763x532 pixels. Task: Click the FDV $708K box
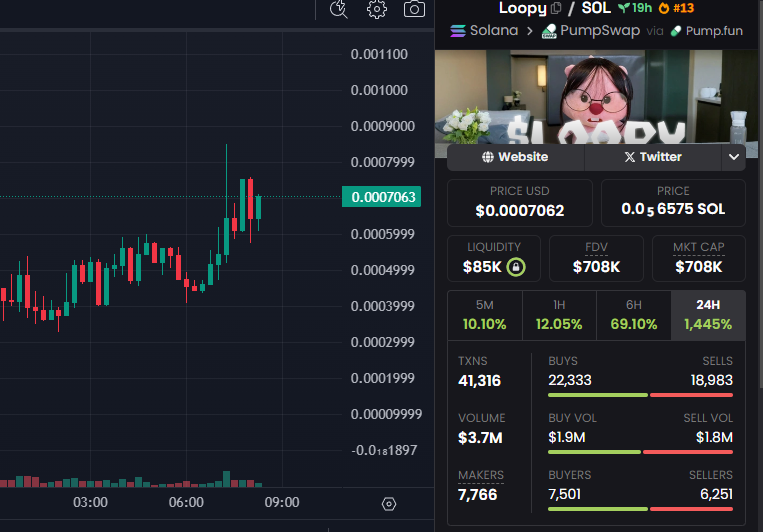[596, 258]
